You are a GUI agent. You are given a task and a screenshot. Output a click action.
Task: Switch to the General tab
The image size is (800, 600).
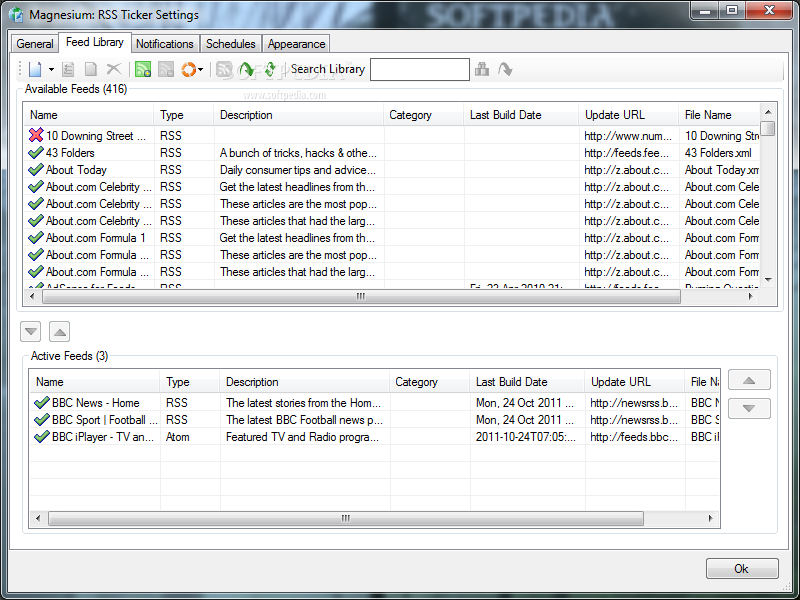point(35,44)
